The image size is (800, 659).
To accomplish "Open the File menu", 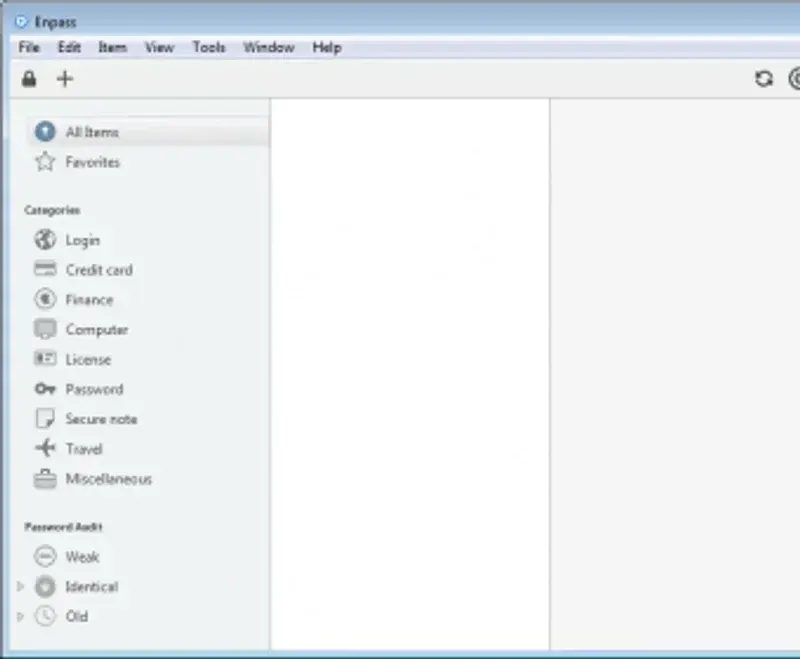I will pyautogui.click(x=29, y=47).
